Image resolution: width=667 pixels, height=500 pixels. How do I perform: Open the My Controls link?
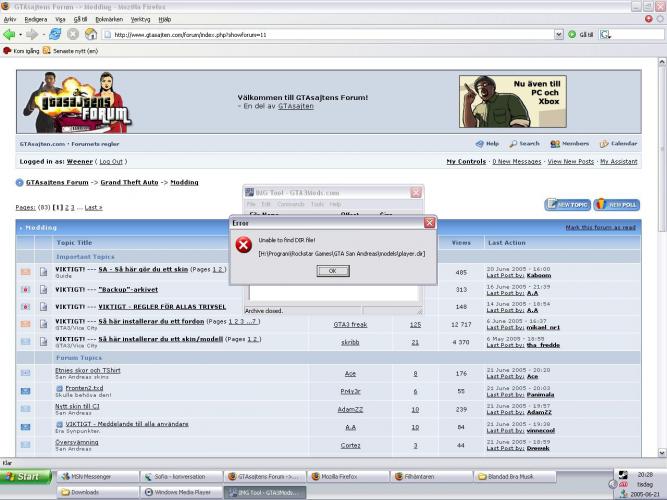click(465, 161)
